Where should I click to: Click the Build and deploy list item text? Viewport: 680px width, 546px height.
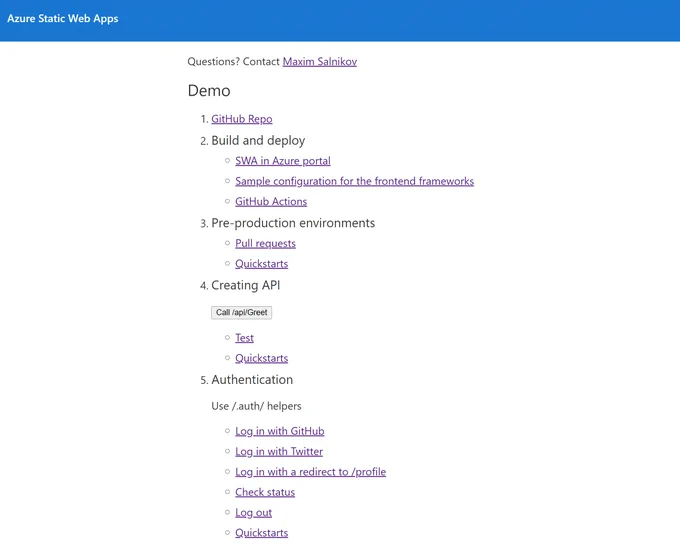258,141
